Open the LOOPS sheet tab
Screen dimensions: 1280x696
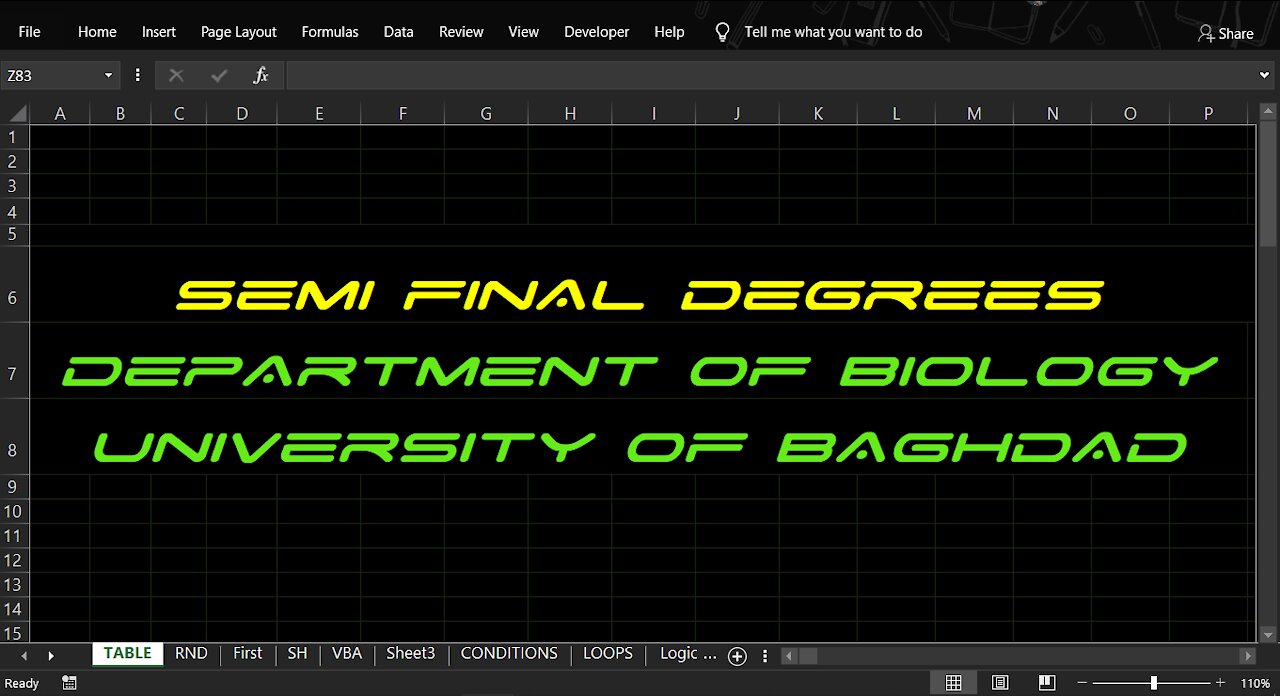[x=608, y=653]
